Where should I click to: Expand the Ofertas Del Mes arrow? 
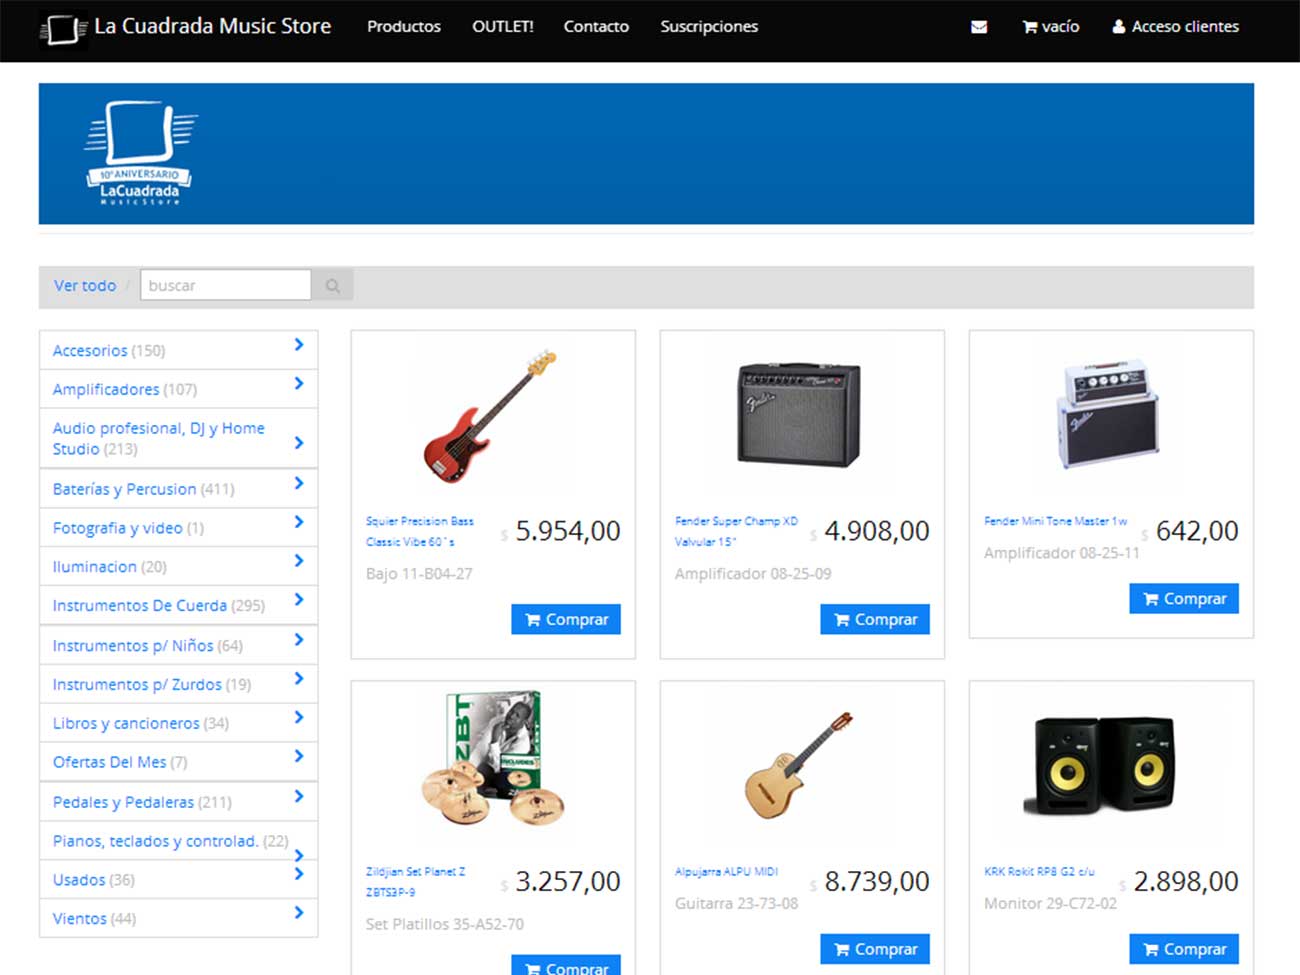pyautogui.click(x=298, y=757)
